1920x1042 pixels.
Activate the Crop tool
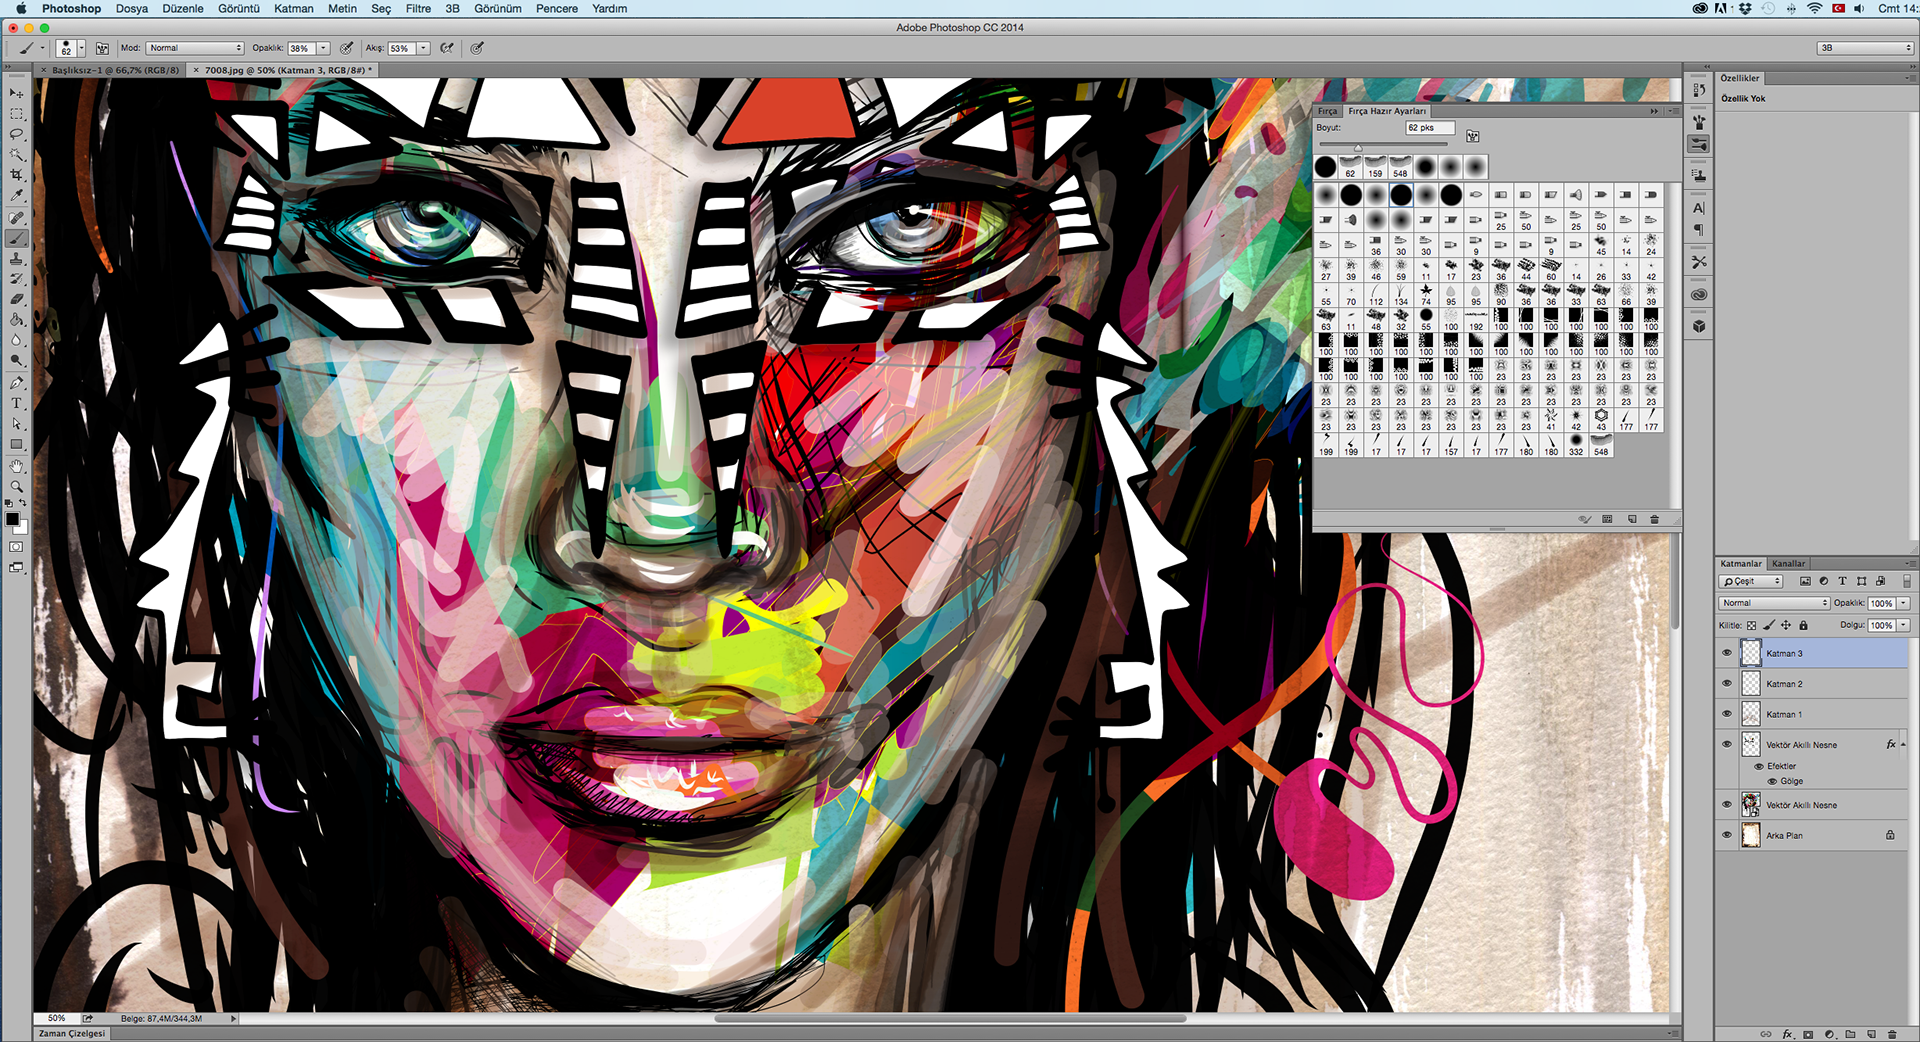16,175
